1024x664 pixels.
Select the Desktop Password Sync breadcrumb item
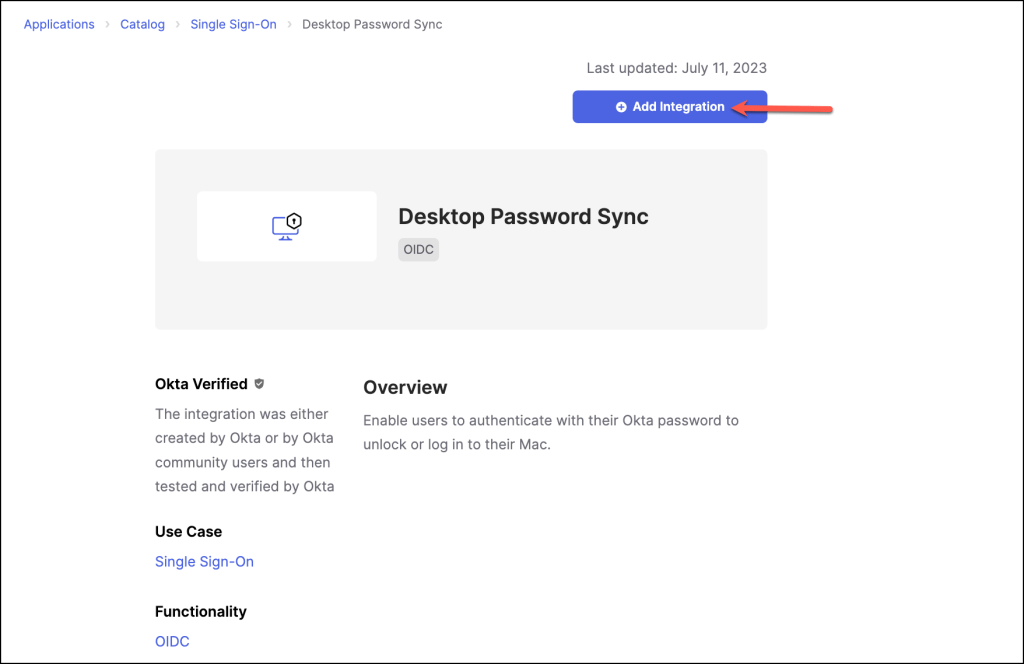click(x=372, y=25)
